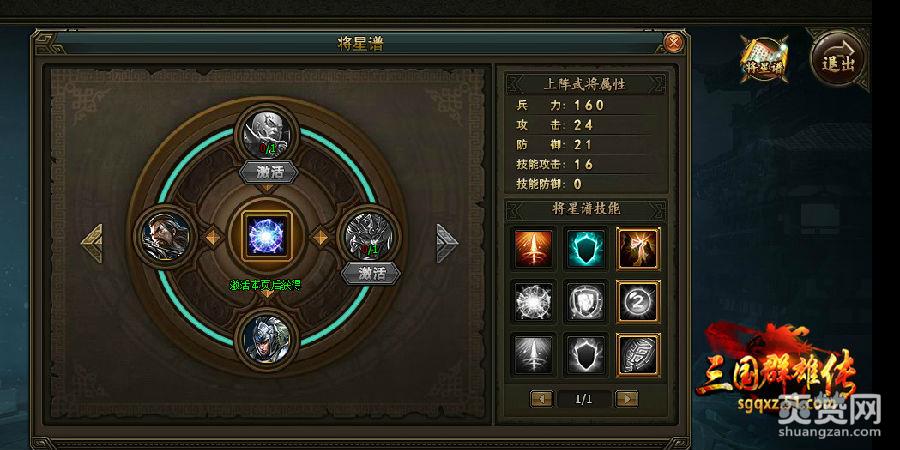Close the 将星谱 panel
The height and width of the screenshot is (450, 900).
[674, 42]
